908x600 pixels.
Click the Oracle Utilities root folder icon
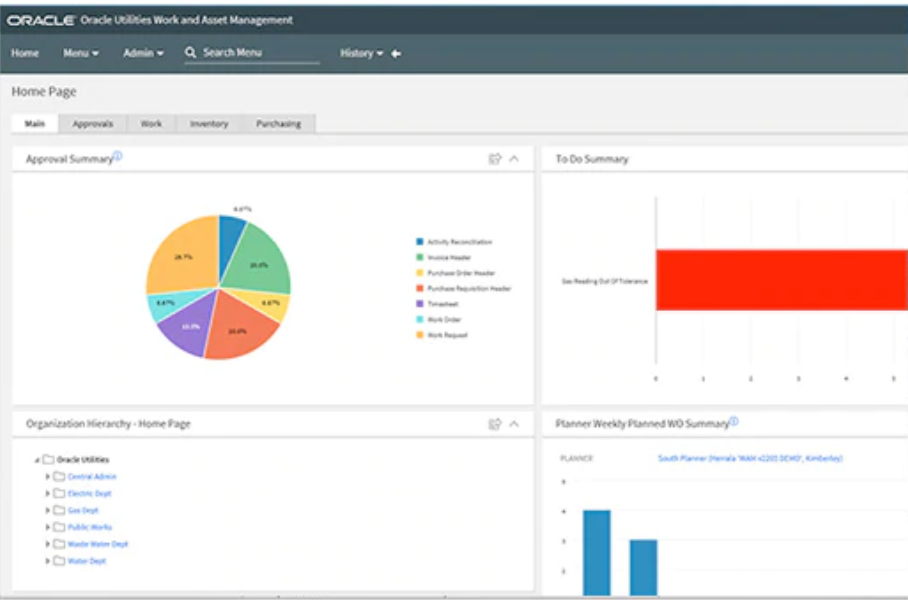48,460
